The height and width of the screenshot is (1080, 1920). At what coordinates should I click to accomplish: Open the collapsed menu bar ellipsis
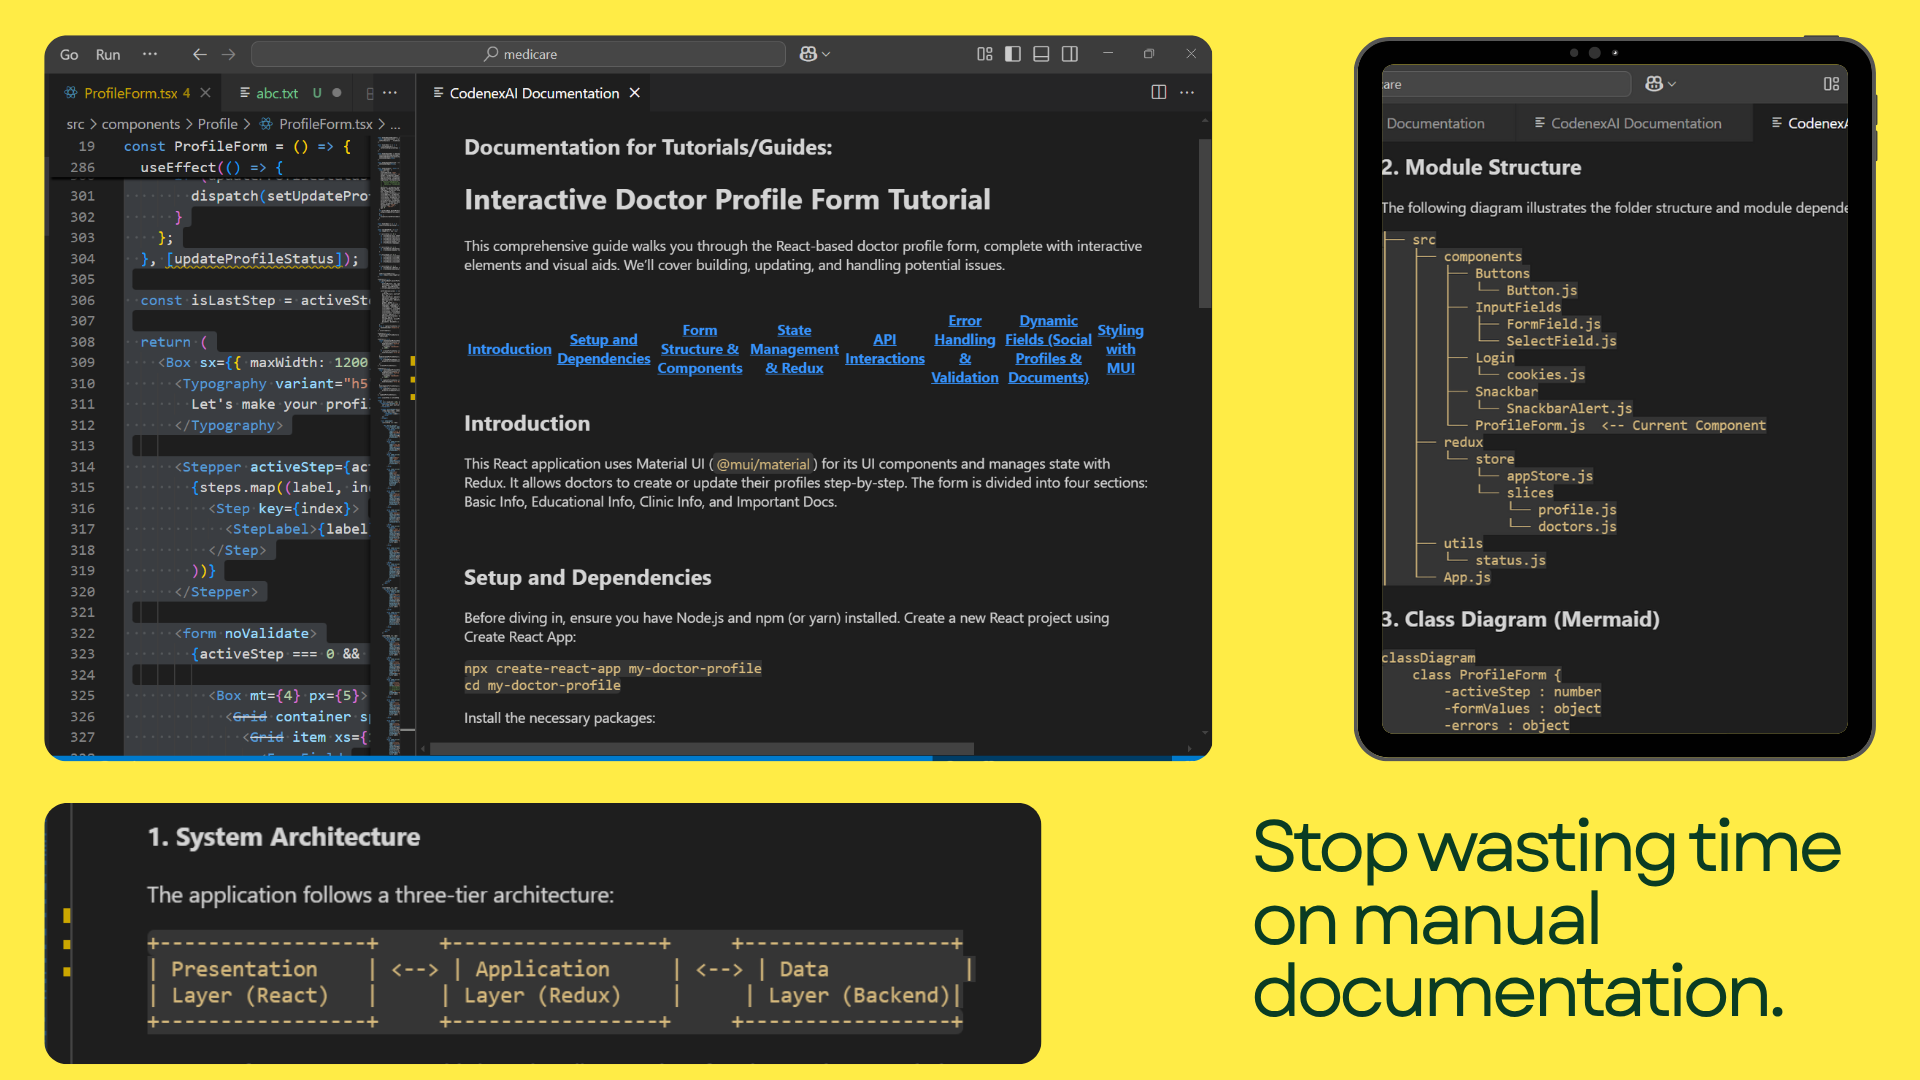[x=150, y=54]
